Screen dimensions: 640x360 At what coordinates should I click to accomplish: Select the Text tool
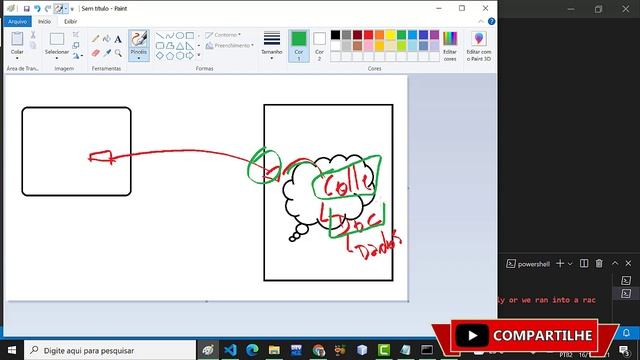click(118, 39)
